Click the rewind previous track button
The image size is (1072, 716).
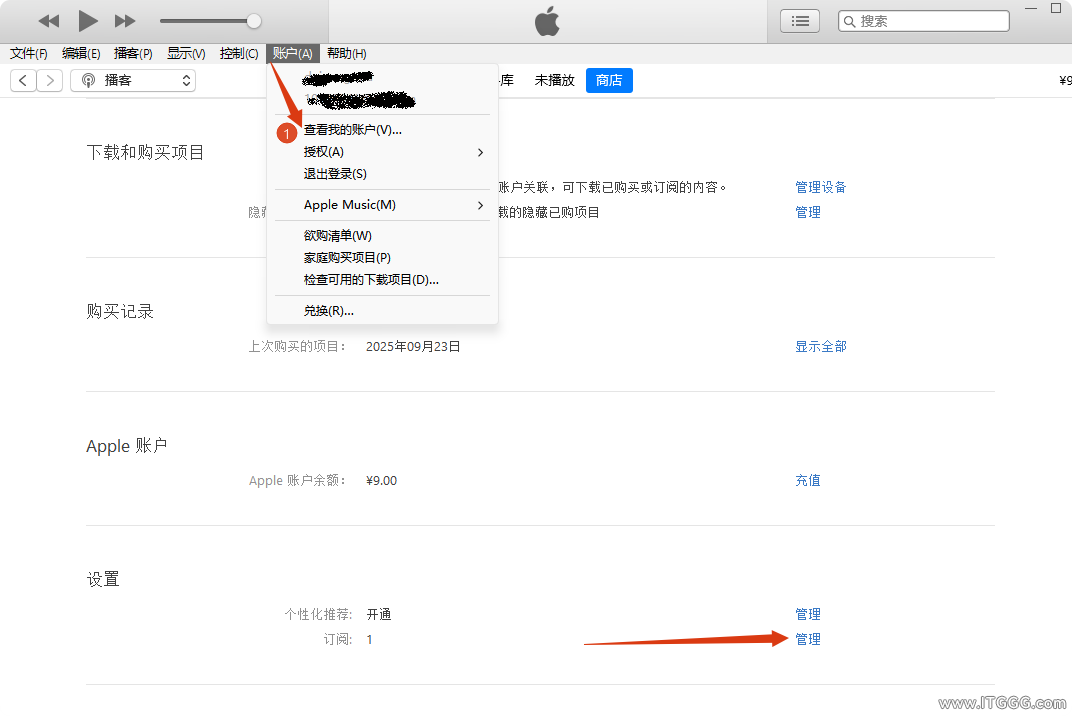tap(49, 21)
